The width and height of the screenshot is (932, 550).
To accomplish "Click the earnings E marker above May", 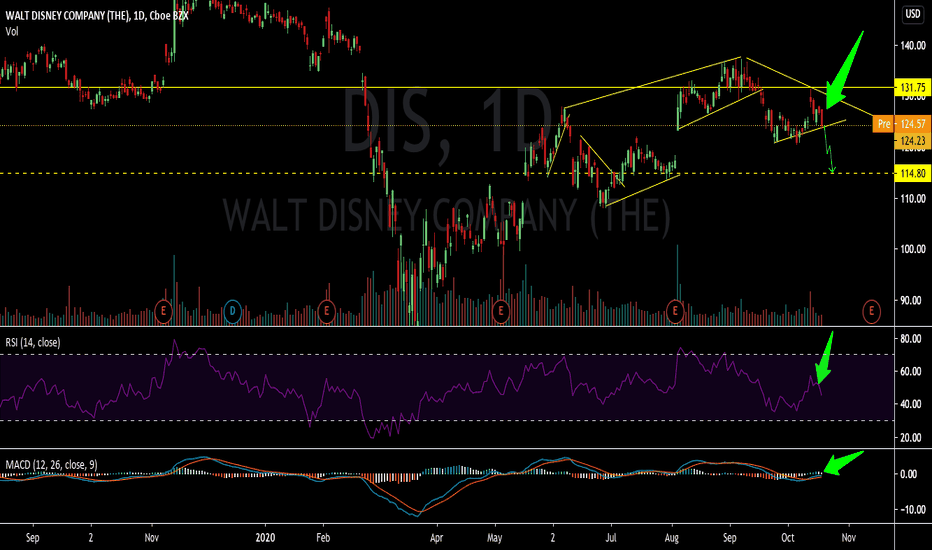I will [501, 311].
